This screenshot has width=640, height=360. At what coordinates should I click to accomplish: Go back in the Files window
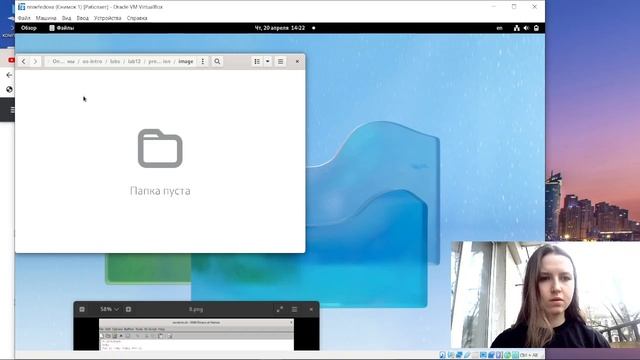tap(24, 62)
